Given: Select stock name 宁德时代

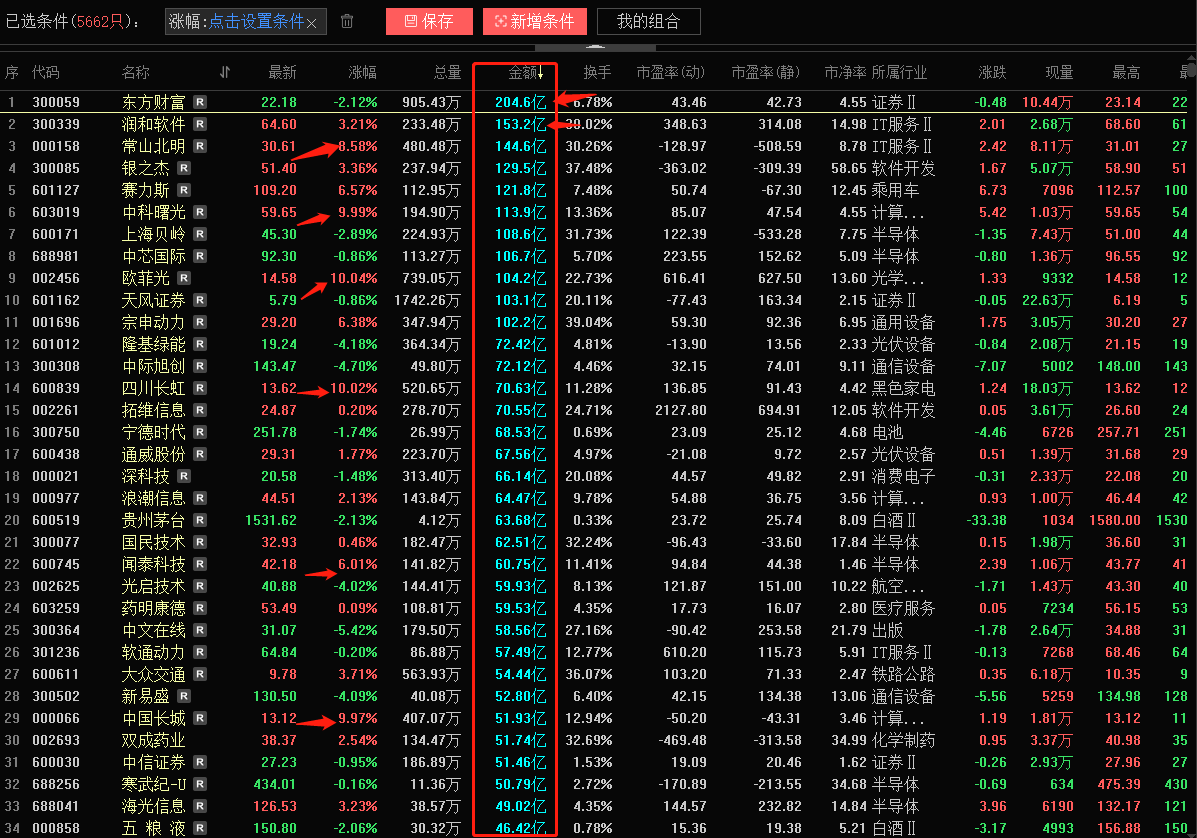Looking at the screenshot, I should (153, 432).
